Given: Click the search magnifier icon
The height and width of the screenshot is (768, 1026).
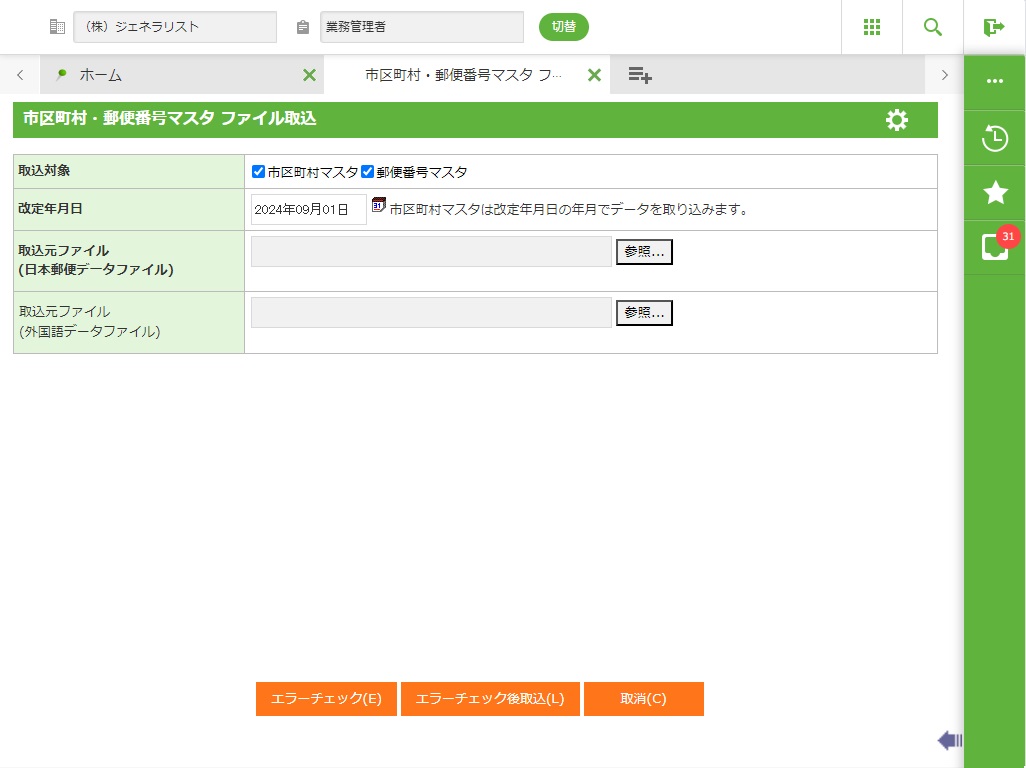Looking at the screenshot, I should point(933,27).
